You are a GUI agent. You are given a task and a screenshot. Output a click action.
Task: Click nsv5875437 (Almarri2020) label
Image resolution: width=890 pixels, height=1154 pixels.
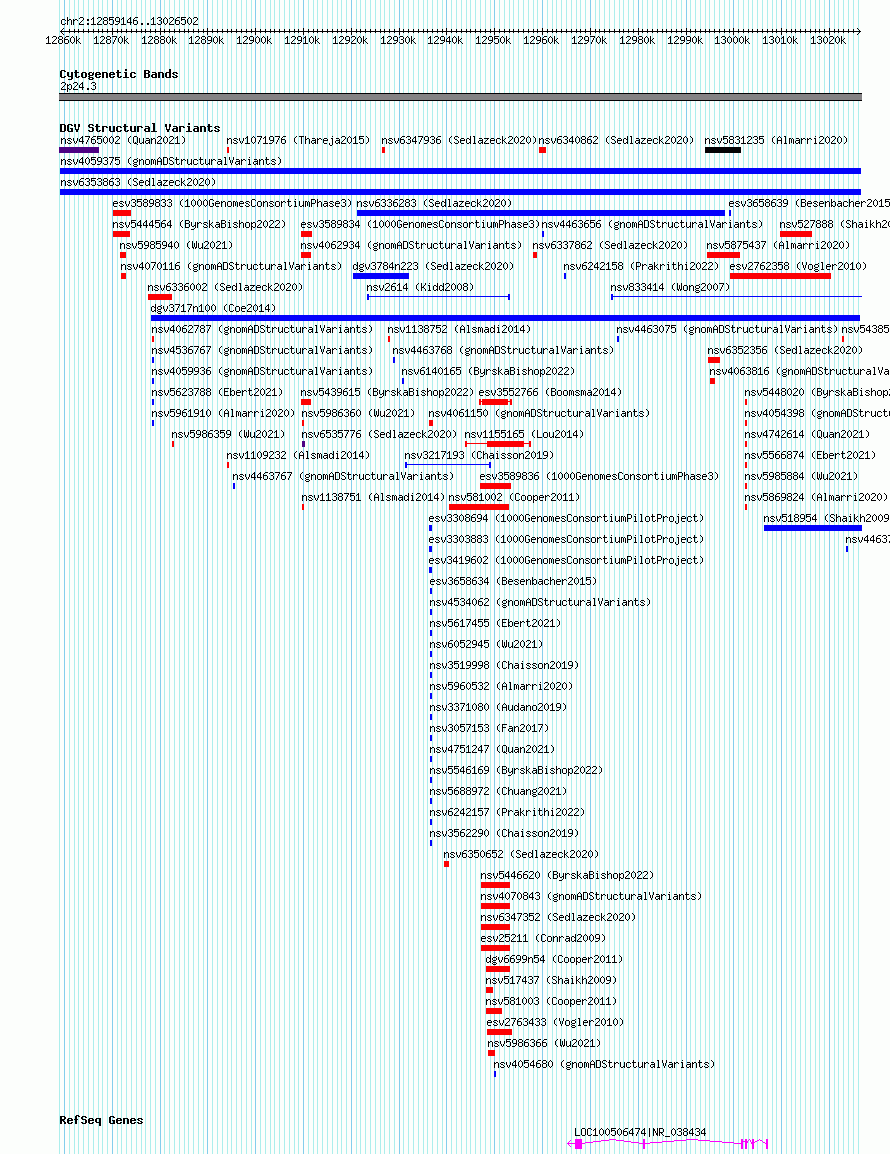coord(778,245)
